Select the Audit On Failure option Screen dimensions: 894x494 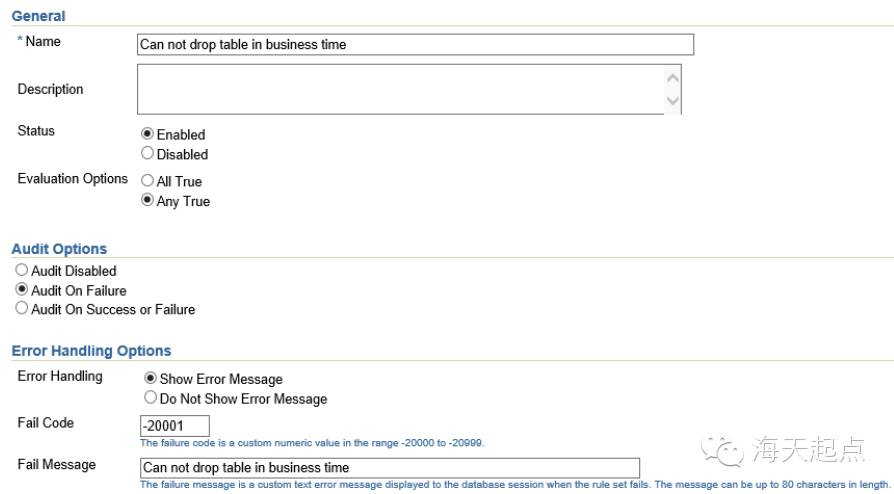click(x=22, y=290)
